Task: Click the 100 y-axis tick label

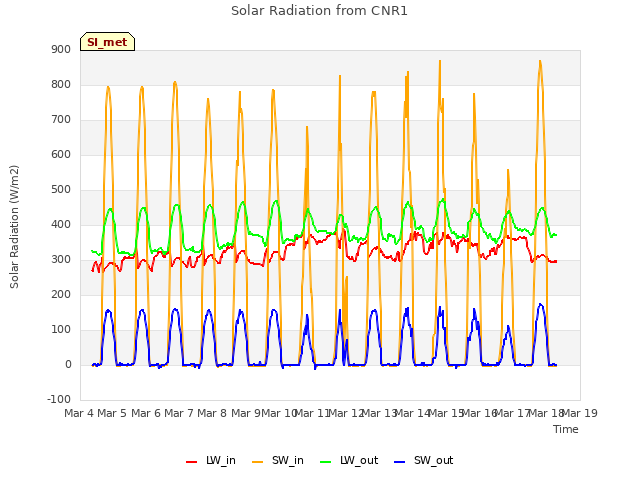Action: click(x=61, y=330)
